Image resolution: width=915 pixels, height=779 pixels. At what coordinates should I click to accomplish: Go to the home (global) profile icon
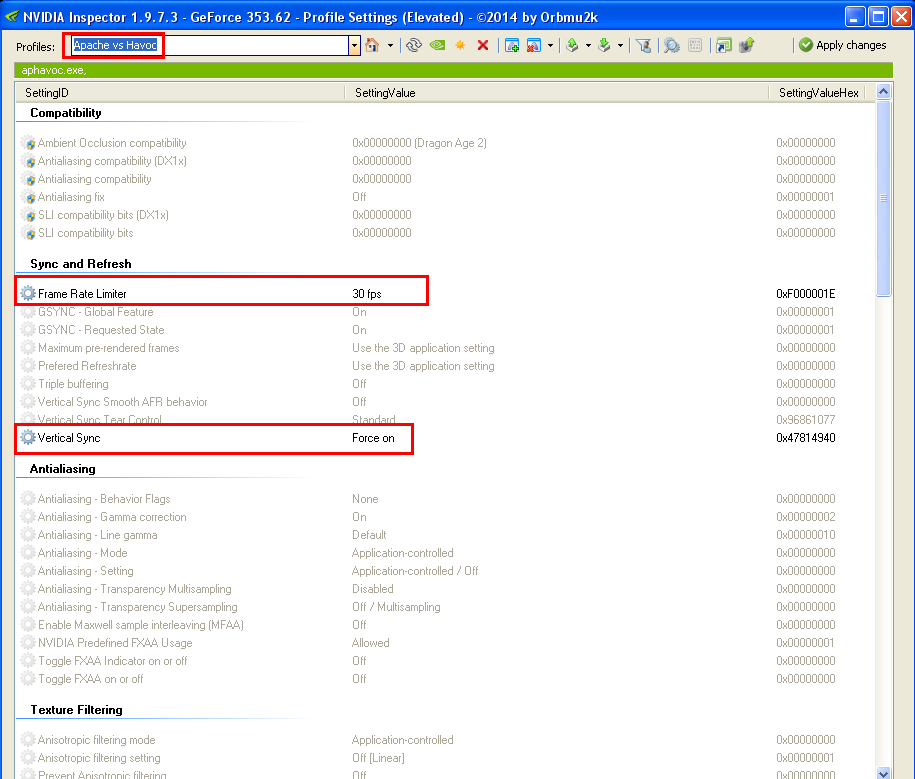pyautogui.click(x=372, y=45)
